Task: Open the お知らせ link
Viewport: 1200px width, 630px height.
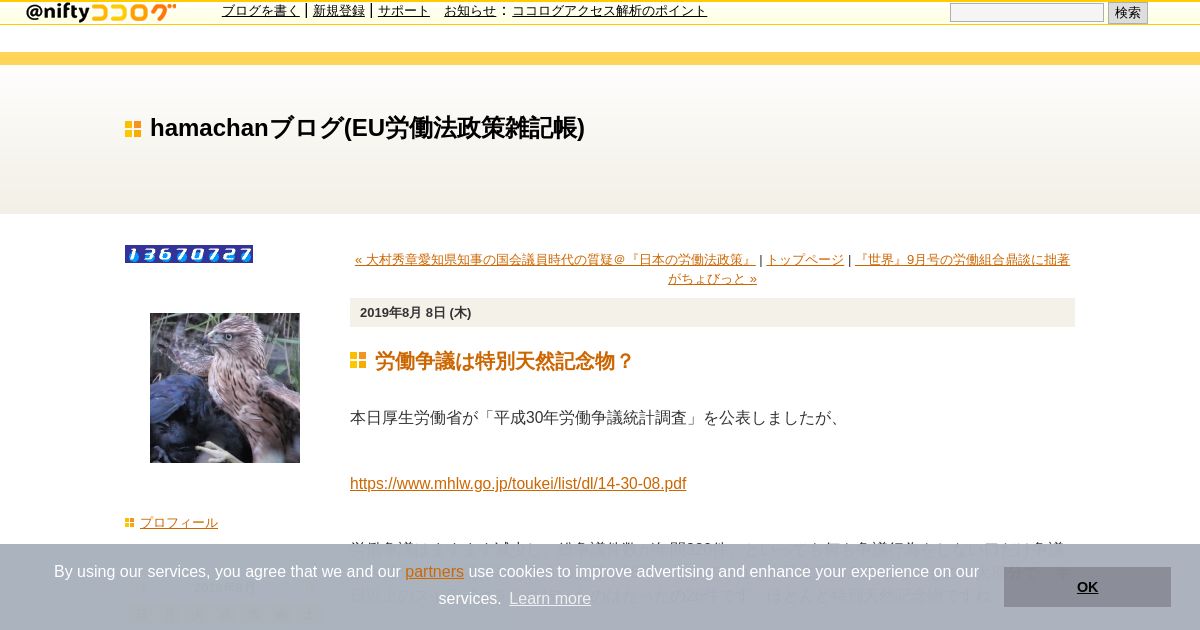Action: point(470,11)
